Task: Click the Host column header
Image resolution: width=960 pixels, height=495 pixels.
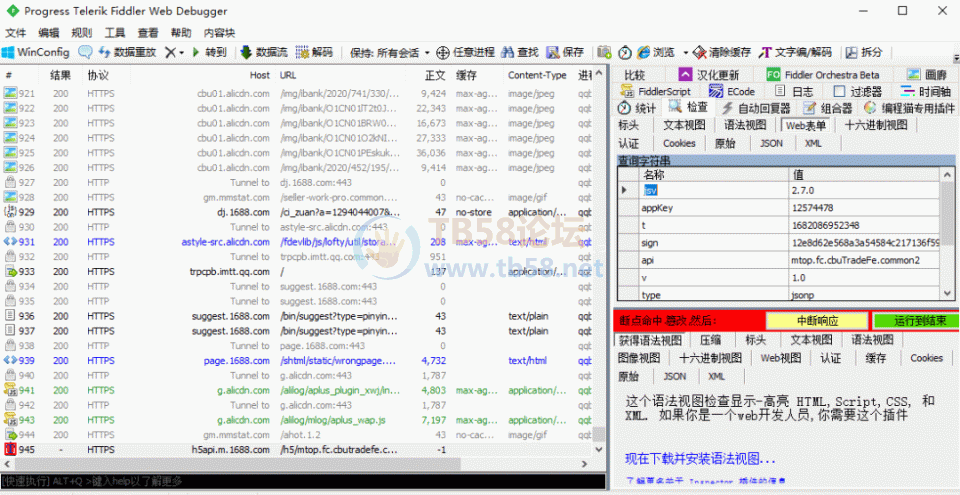Action: 260,75
